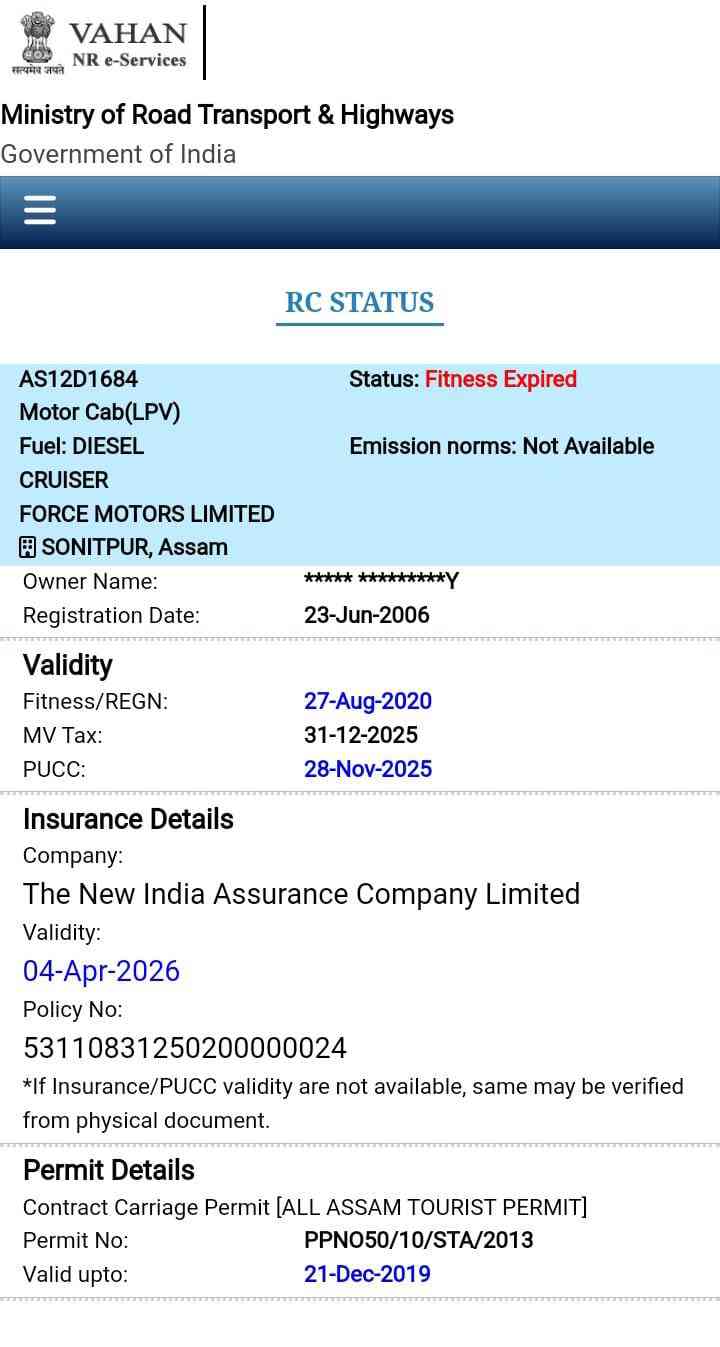Viewport: 720px width, 1347px height.
Task: Select registration number AS12D1684
Action: [78, 379]
